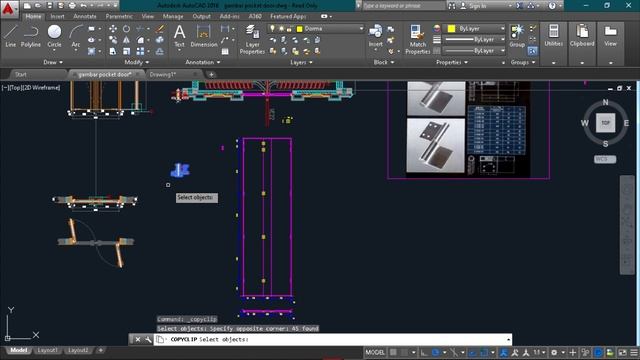Switch to the Start tab

click(x=20, y=74)
